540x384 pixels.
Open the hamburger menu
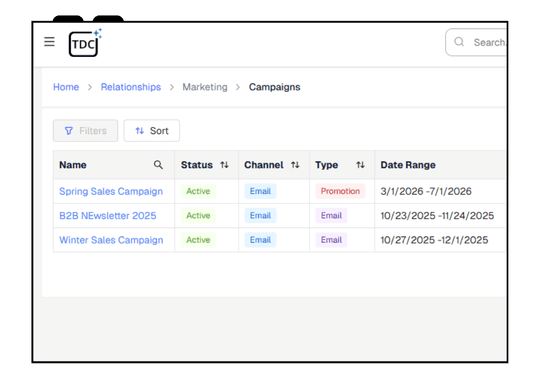click(x=49, y=42)
